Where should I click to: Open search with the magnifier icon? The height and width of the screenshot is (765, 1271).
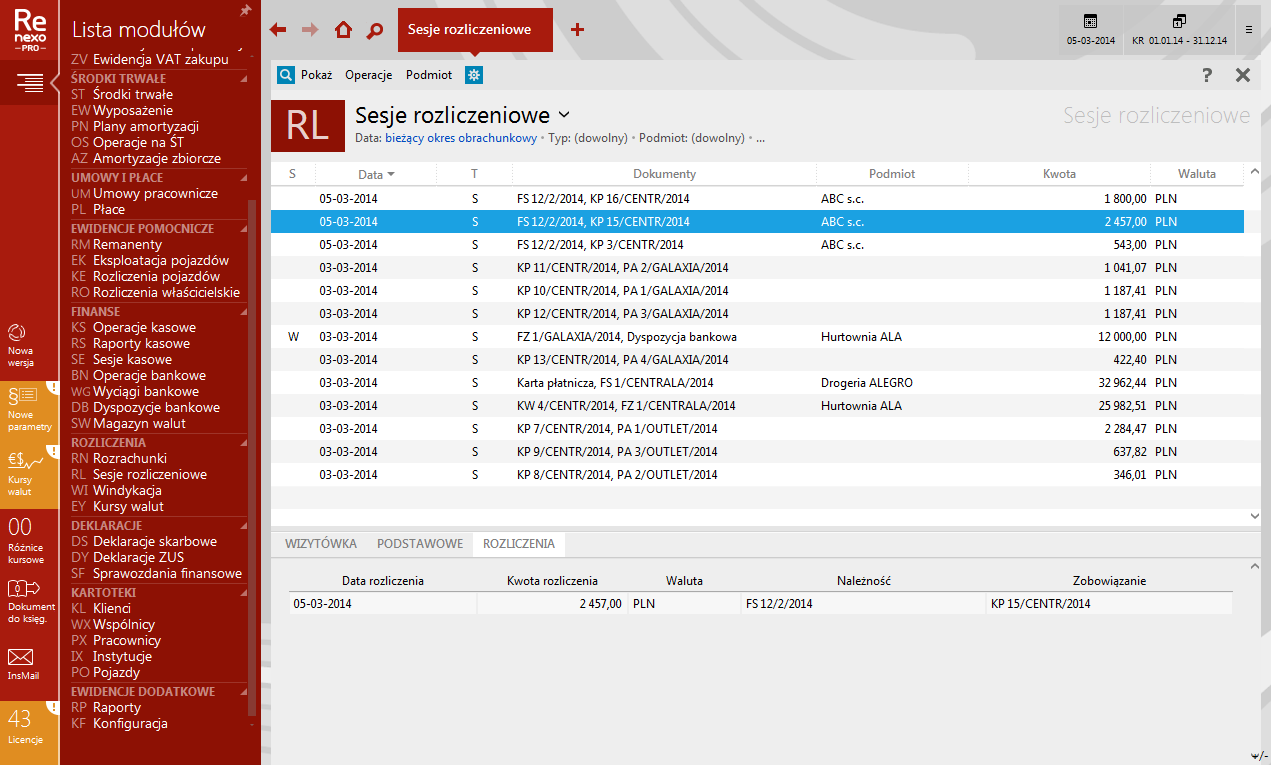point(375,30)
